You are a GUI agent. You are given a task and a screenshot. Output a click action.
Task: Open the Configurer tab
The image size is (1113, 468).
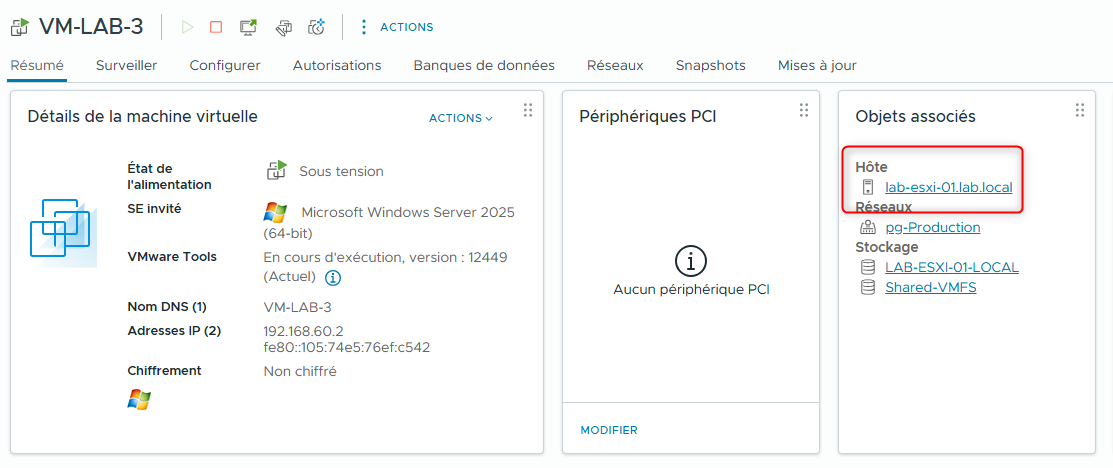(x=225, y=65)
